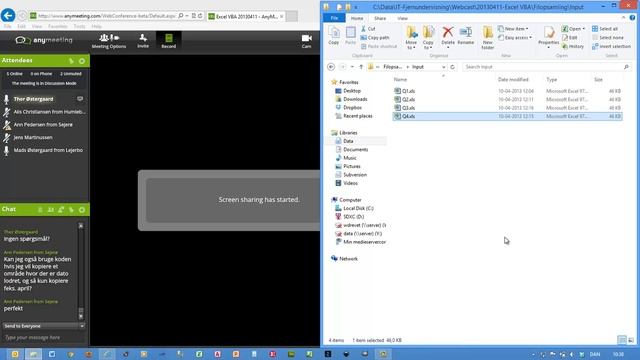Turn on the Cam icon

tap(307, 41)
